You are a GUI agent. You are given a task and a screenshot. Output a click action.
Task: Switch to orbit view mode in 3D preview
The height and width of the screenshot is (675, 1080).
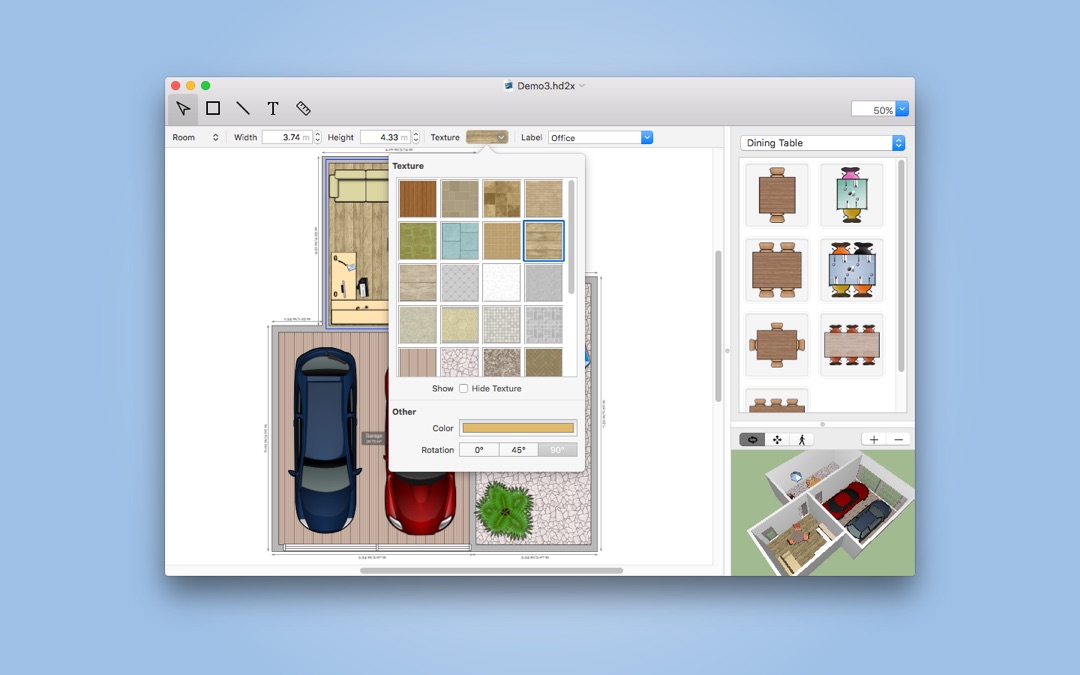(x=752, y=439)
